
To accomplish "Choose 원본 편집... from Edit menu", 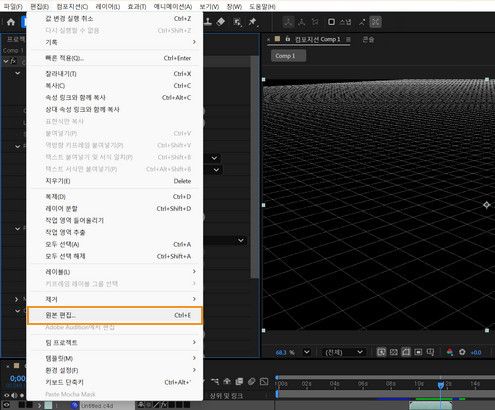I will coord(115,315).
